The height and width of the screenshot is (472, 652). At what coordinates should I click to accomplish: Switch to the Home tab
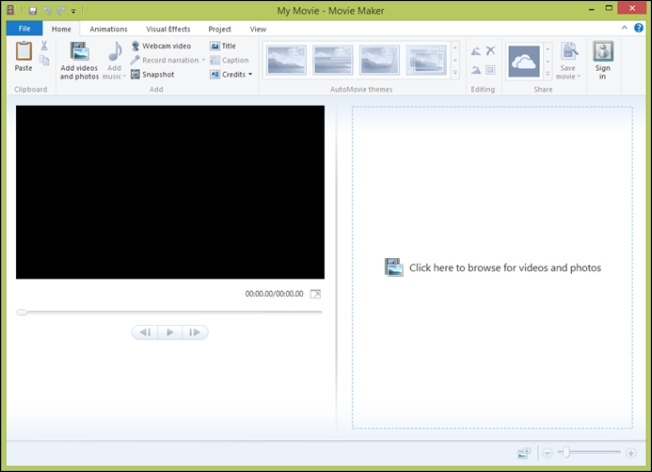point(61,29)
